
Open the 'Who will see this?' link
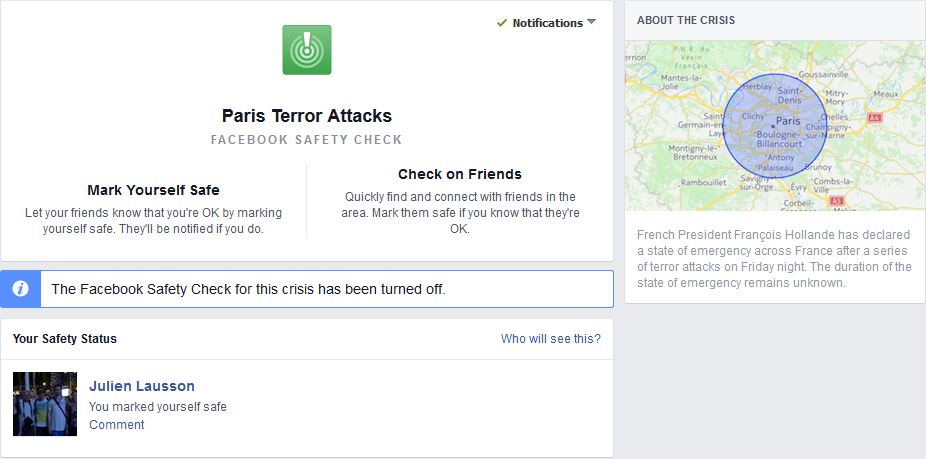coord(550,339)
